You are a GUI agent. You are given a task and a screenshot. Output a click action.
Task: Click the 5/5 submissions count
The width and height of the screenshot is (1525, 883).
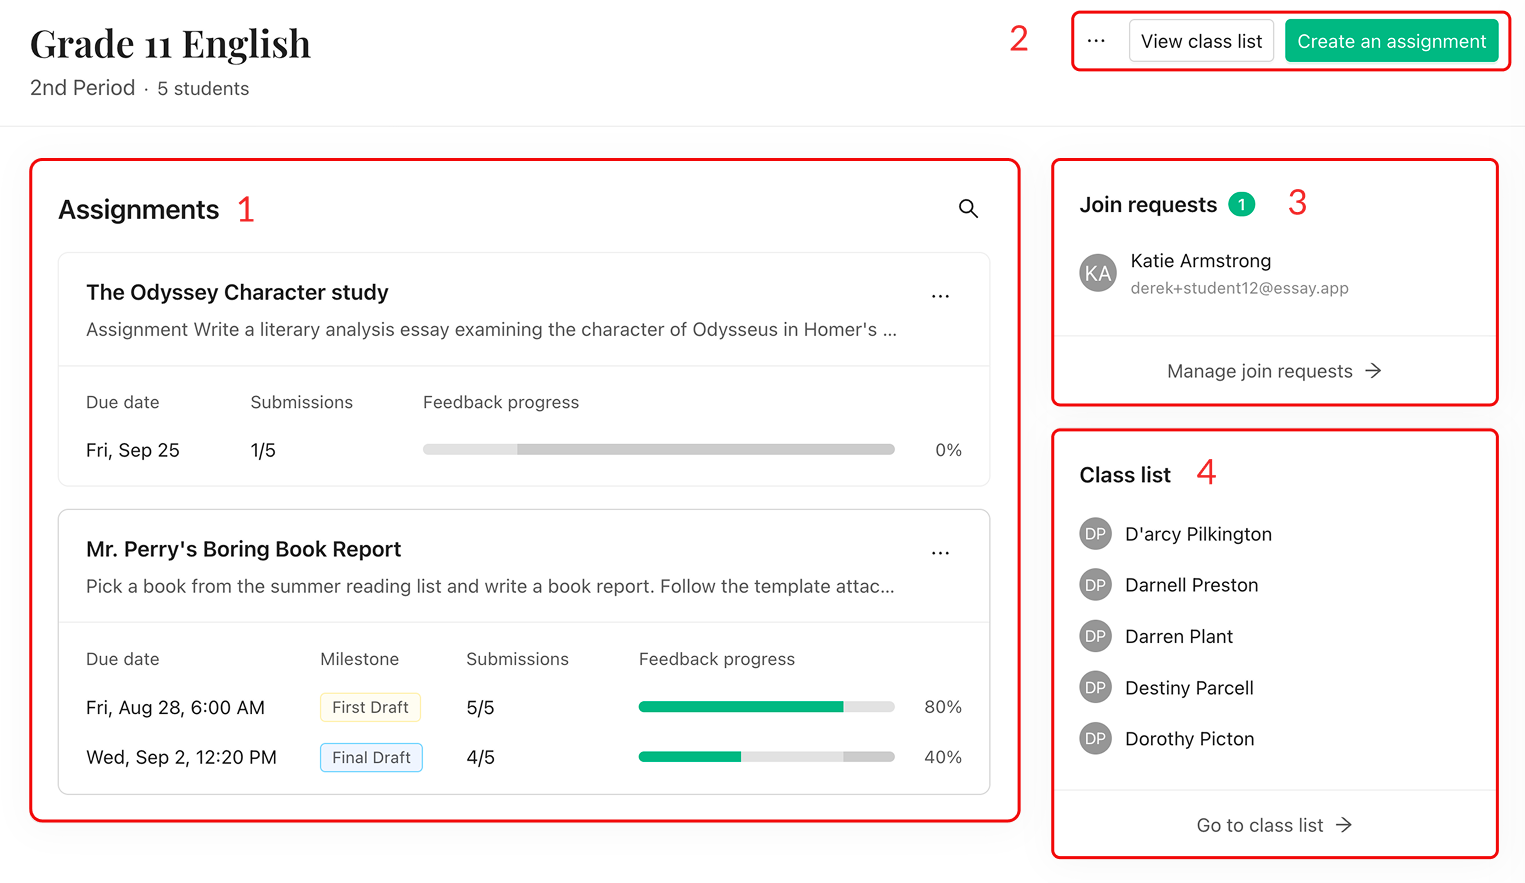480,707
